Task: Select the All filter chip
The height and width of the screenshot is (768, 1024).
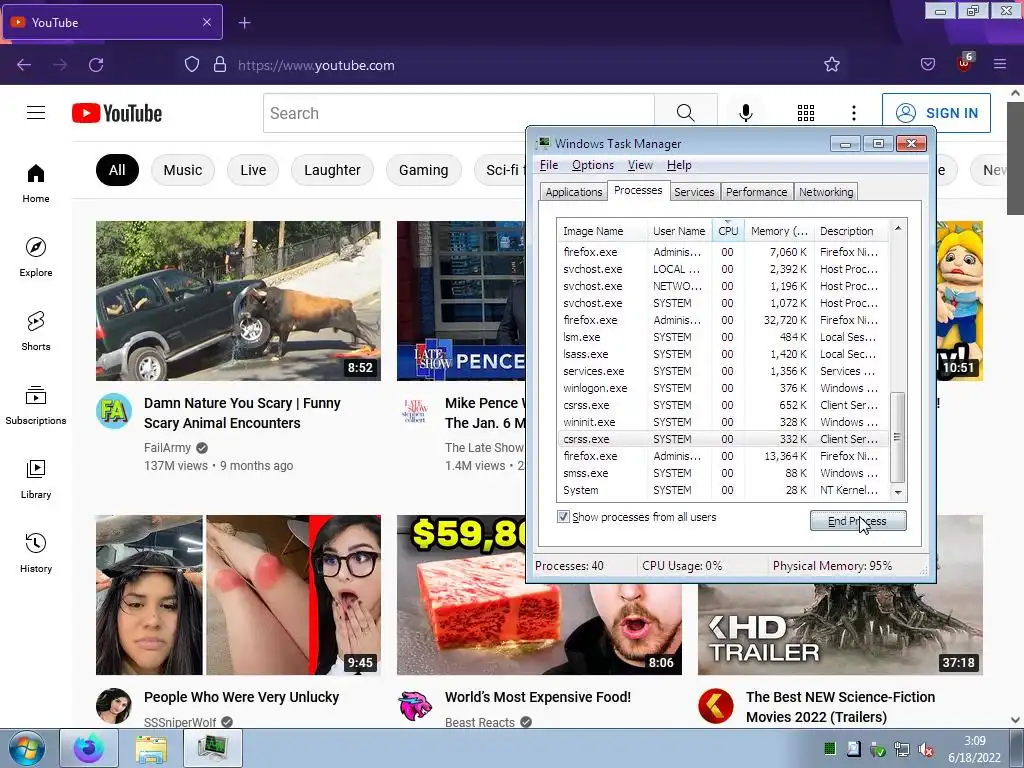Action: point(117,170)
